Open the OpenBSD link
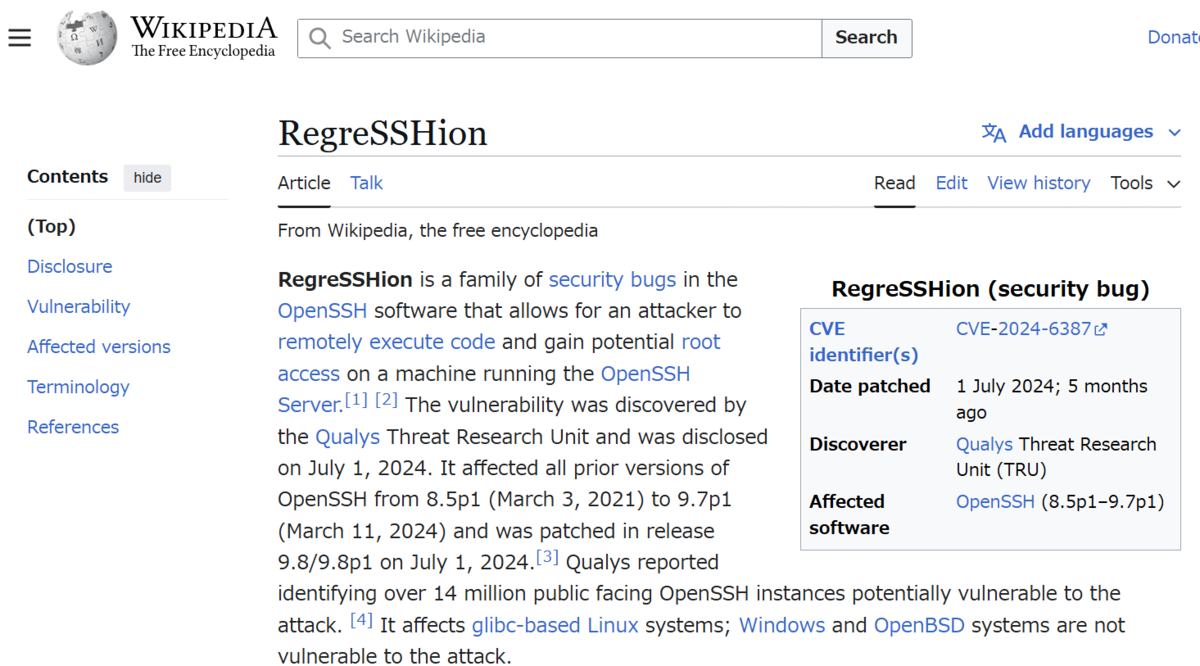The height and width of the screenshot is (666, 1200). [x=919, y=625]
